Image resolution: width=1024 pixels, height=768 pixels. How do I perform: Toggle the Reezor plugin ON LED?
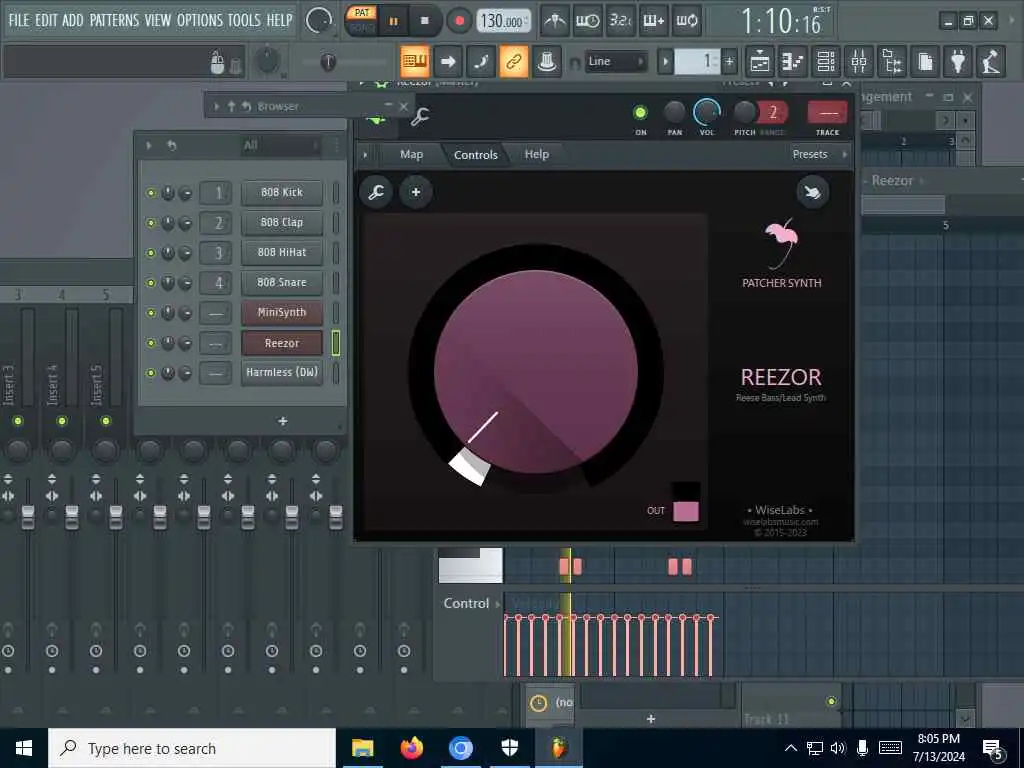641,113
